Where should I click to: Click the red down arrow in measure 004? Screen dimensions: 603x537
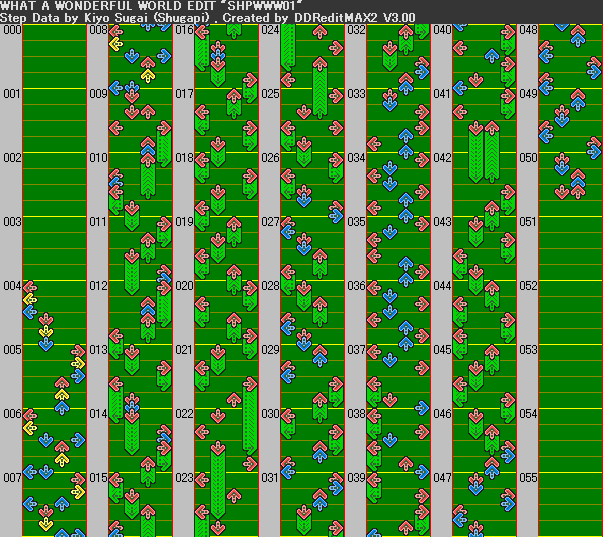coord(46,319)
